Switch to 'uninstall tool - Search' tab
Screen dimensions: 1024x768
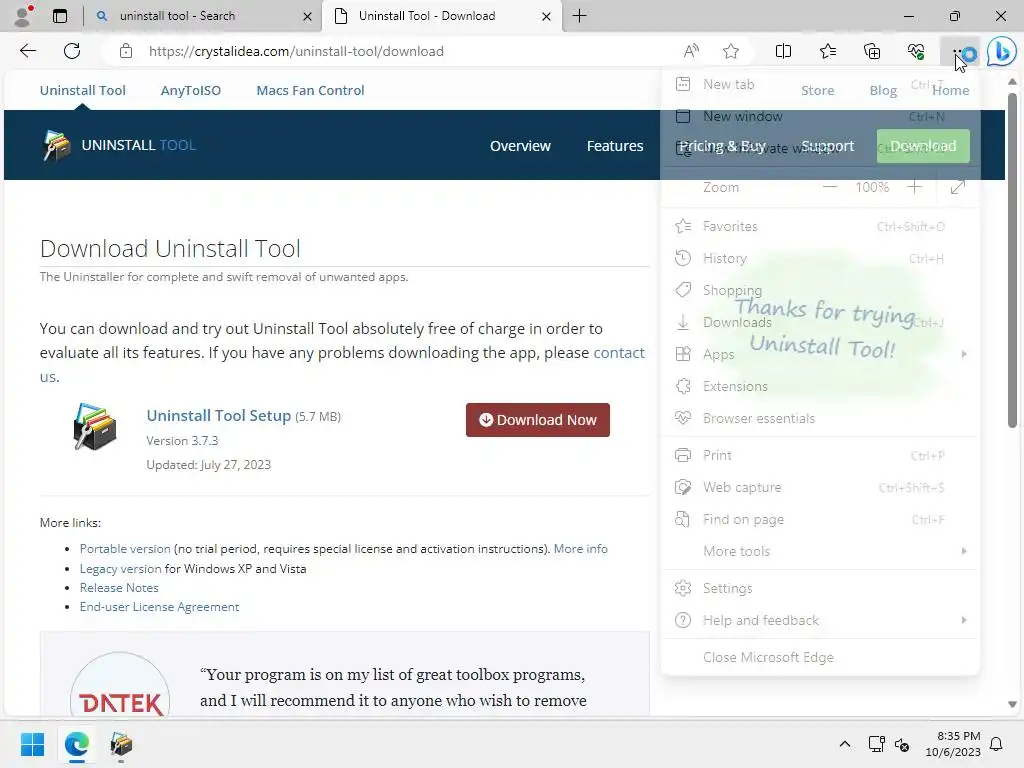pos(202,16)
